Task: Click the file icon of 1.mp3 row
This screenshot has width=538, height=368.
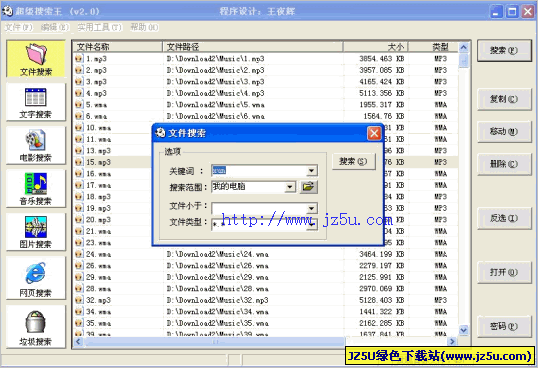Action: [x=79, y=59]
